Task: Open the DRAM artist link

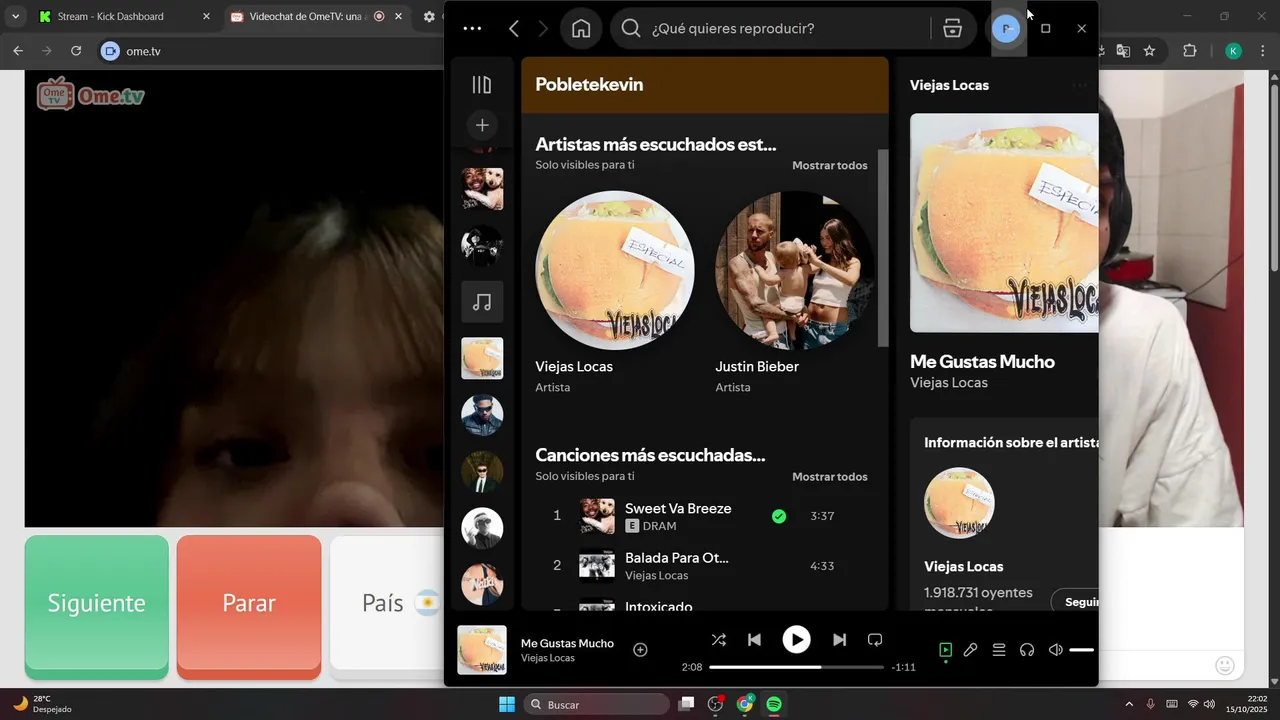Action: coord(659,526)
